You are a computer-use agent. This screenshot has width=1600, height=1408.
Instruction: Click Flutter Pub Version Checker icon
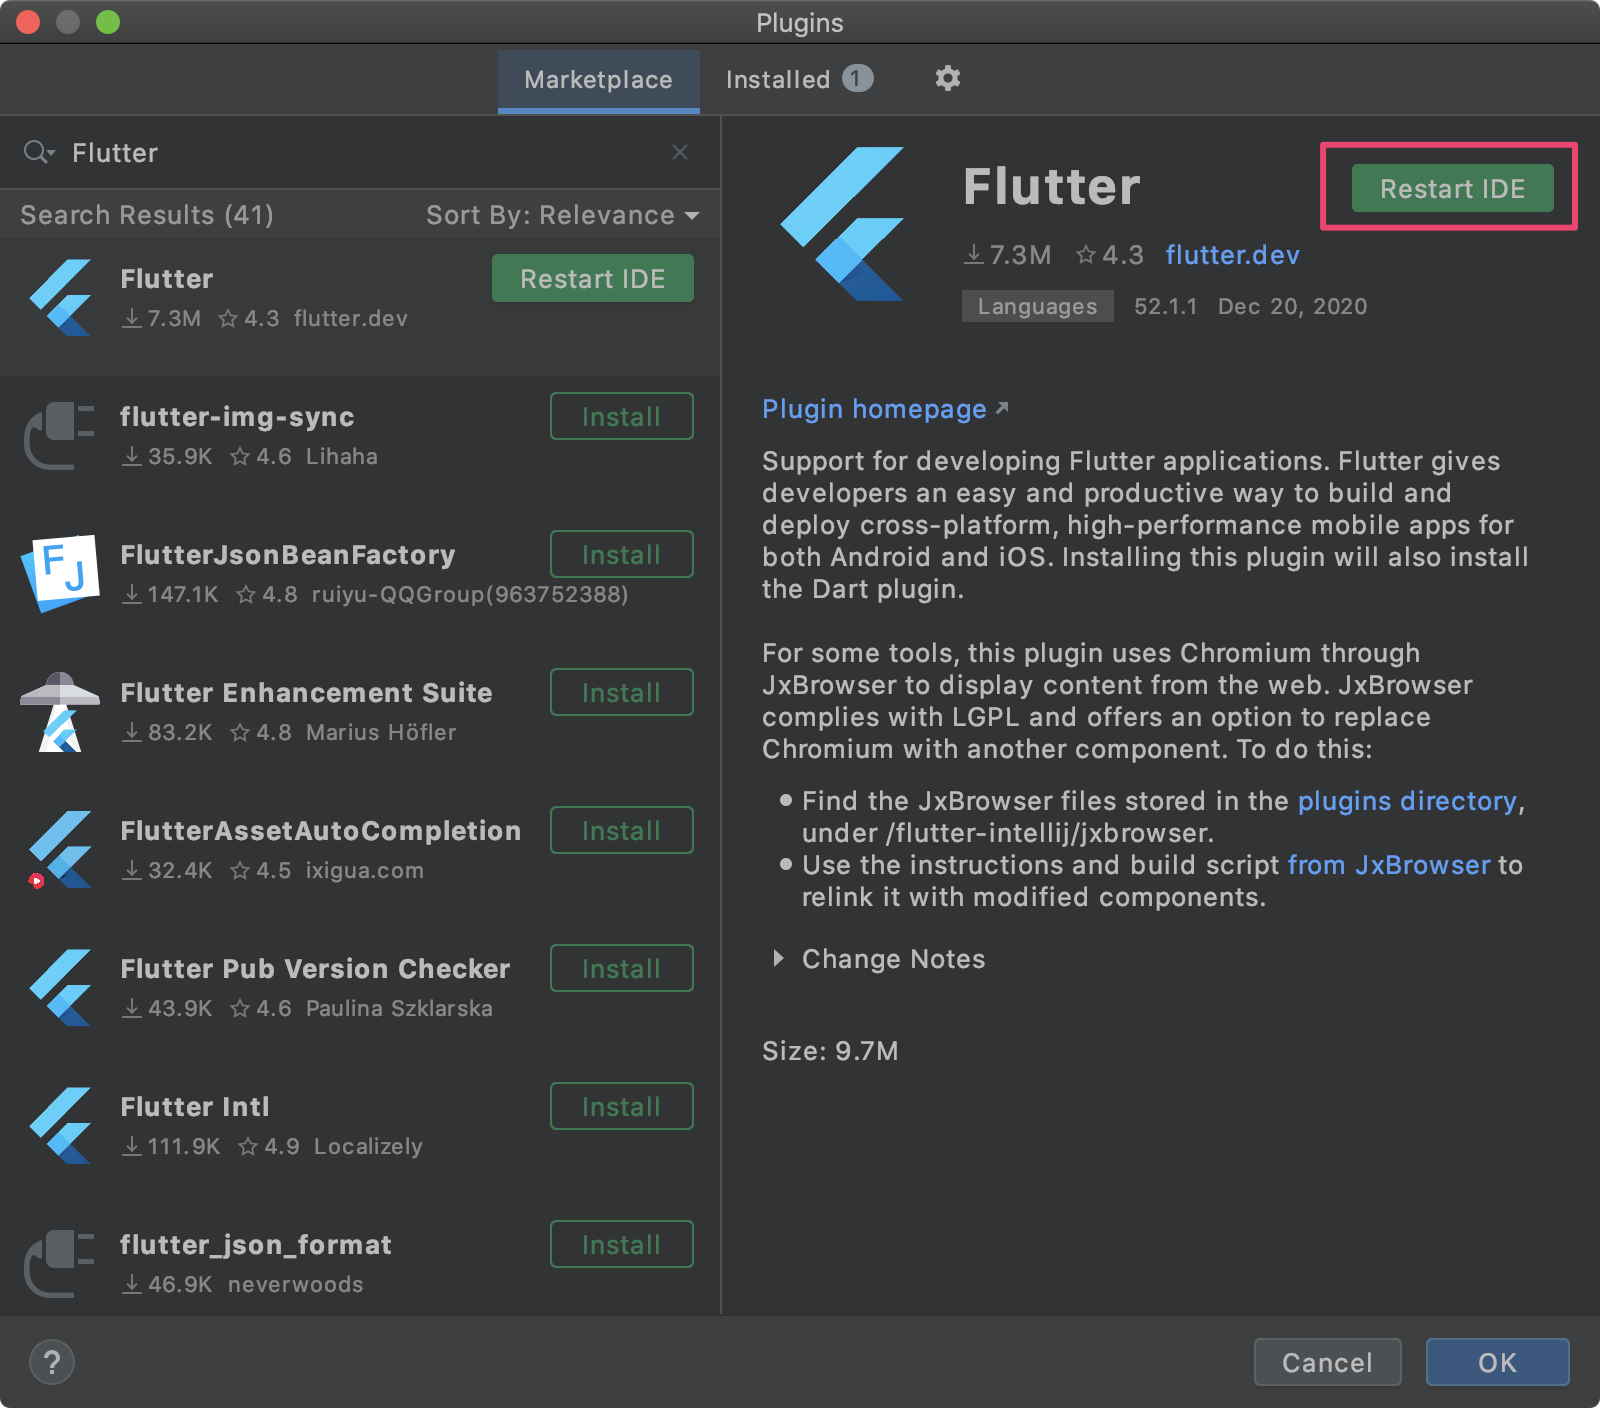pyautogui.click(x=61, y=987)
